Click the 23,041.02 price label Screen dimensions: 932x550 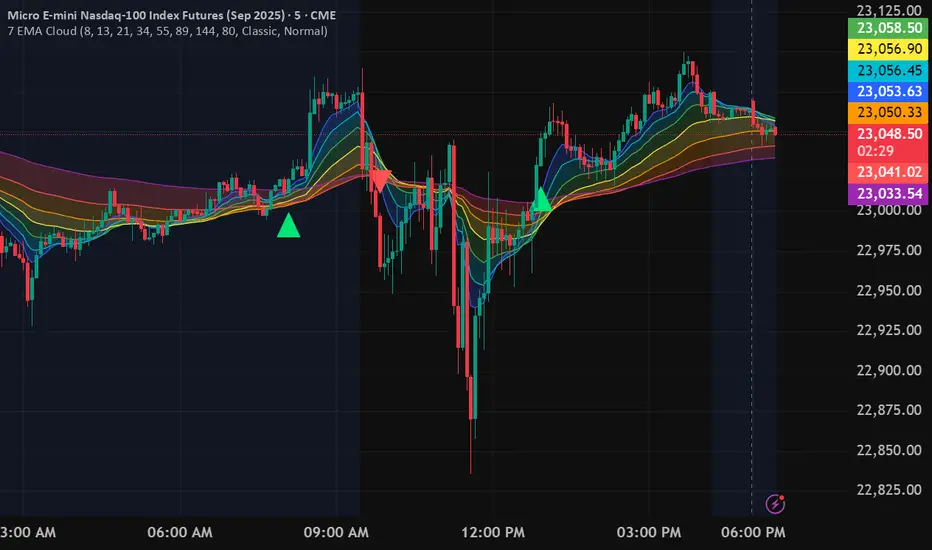coord(889,172)
